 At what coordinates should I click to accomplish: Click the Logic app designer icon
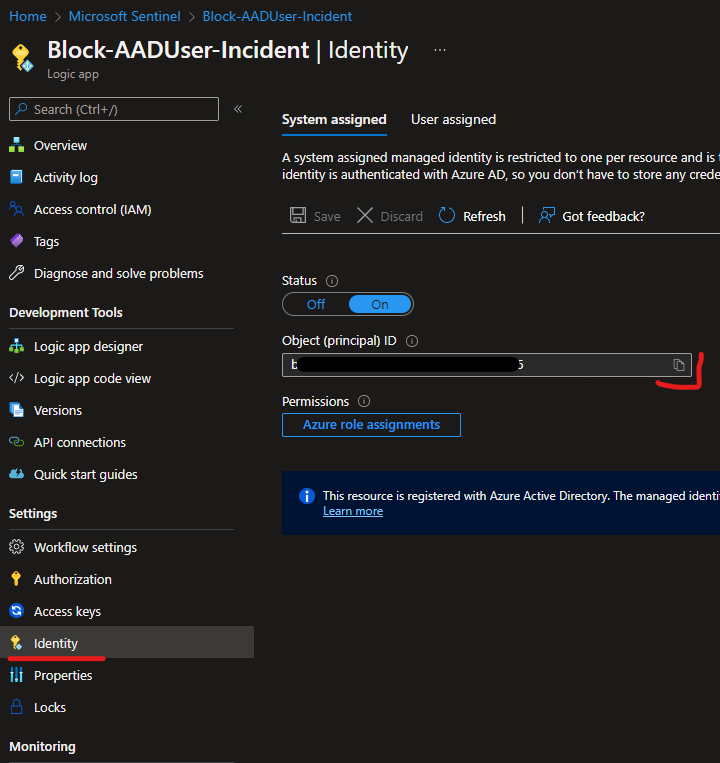(17, 346)
